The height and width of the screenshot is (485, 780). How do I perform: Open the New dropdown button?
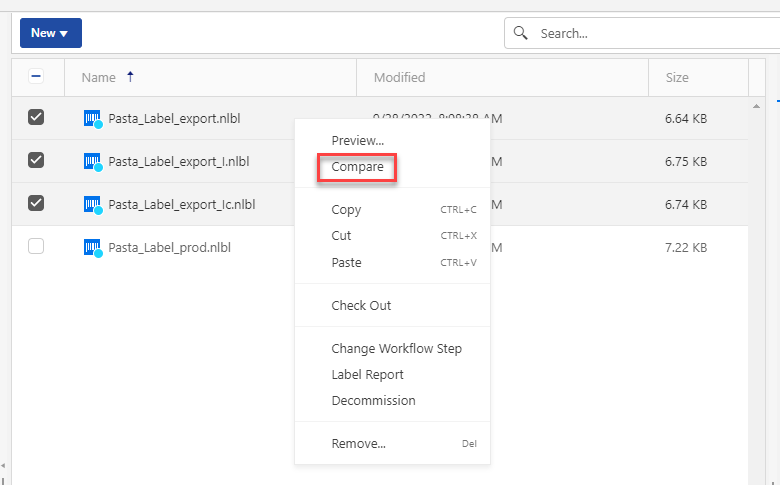pyautogui.click(x=50, y=33)
